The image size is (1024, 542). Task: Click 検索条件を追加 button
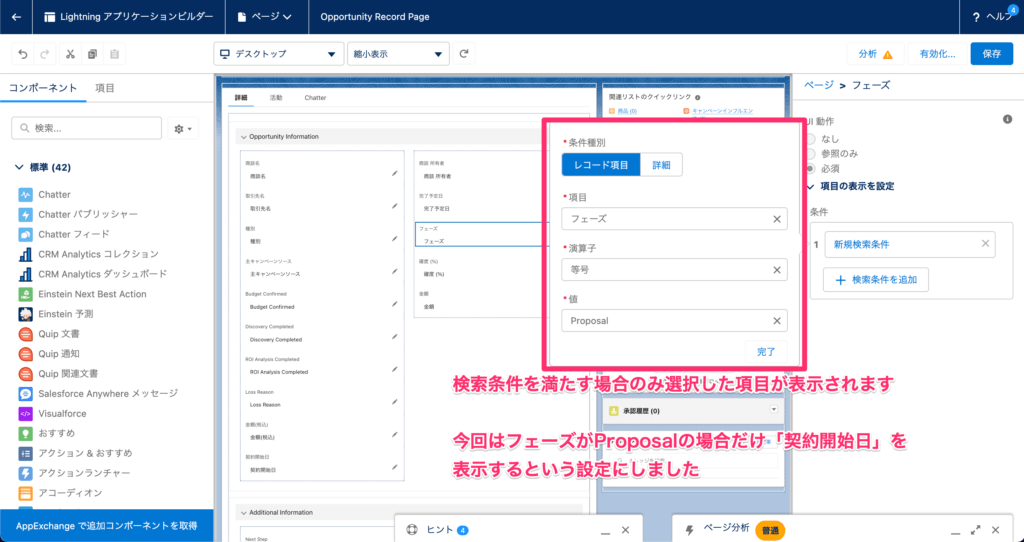pyautogui.click(x=876, y=279)
